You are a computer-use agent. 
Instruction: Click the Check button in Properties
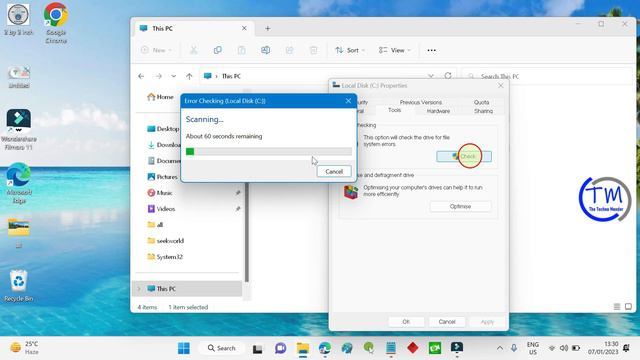tap(464, 156)
